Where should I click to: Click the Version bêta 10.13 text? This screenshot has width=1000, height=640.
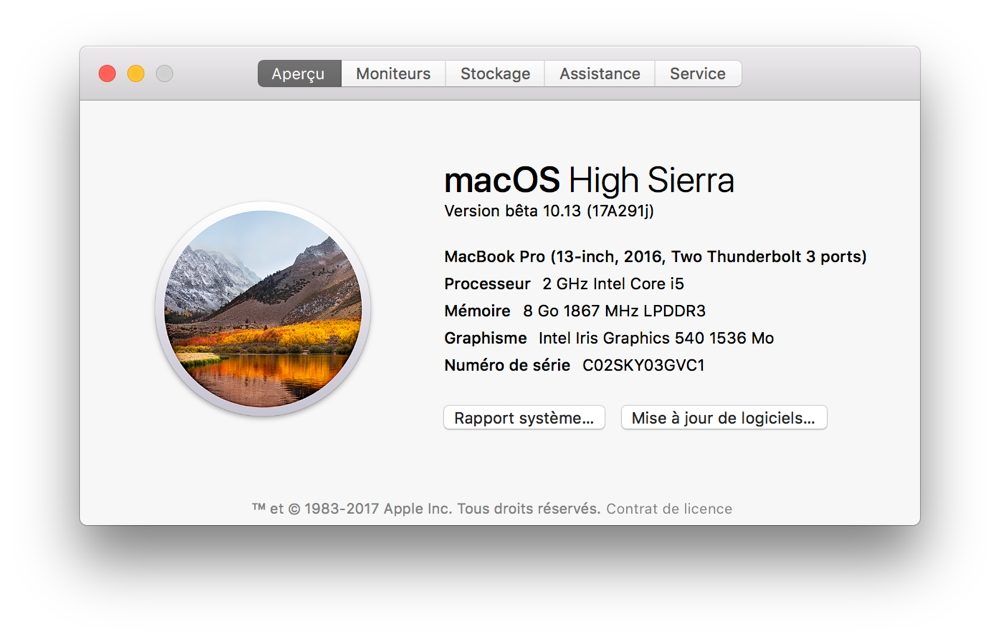(x=548, y=211)
